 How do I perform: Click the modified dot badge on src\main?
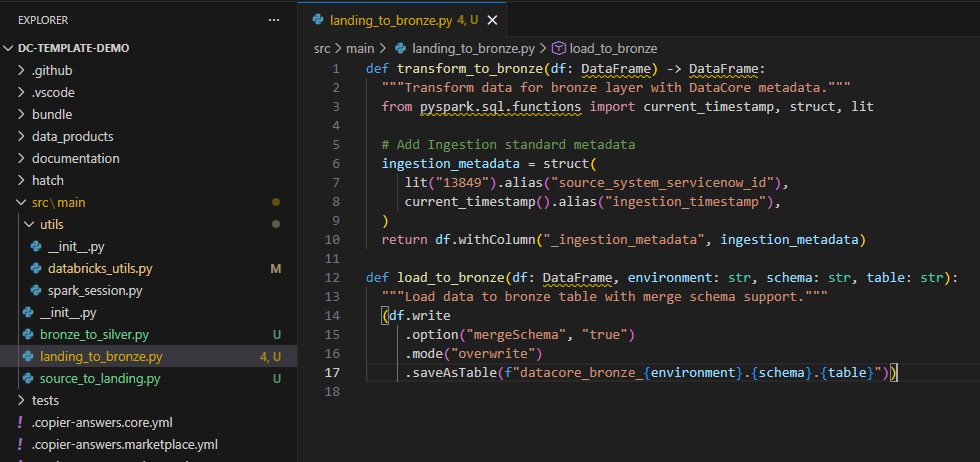[x=276, y=203]
